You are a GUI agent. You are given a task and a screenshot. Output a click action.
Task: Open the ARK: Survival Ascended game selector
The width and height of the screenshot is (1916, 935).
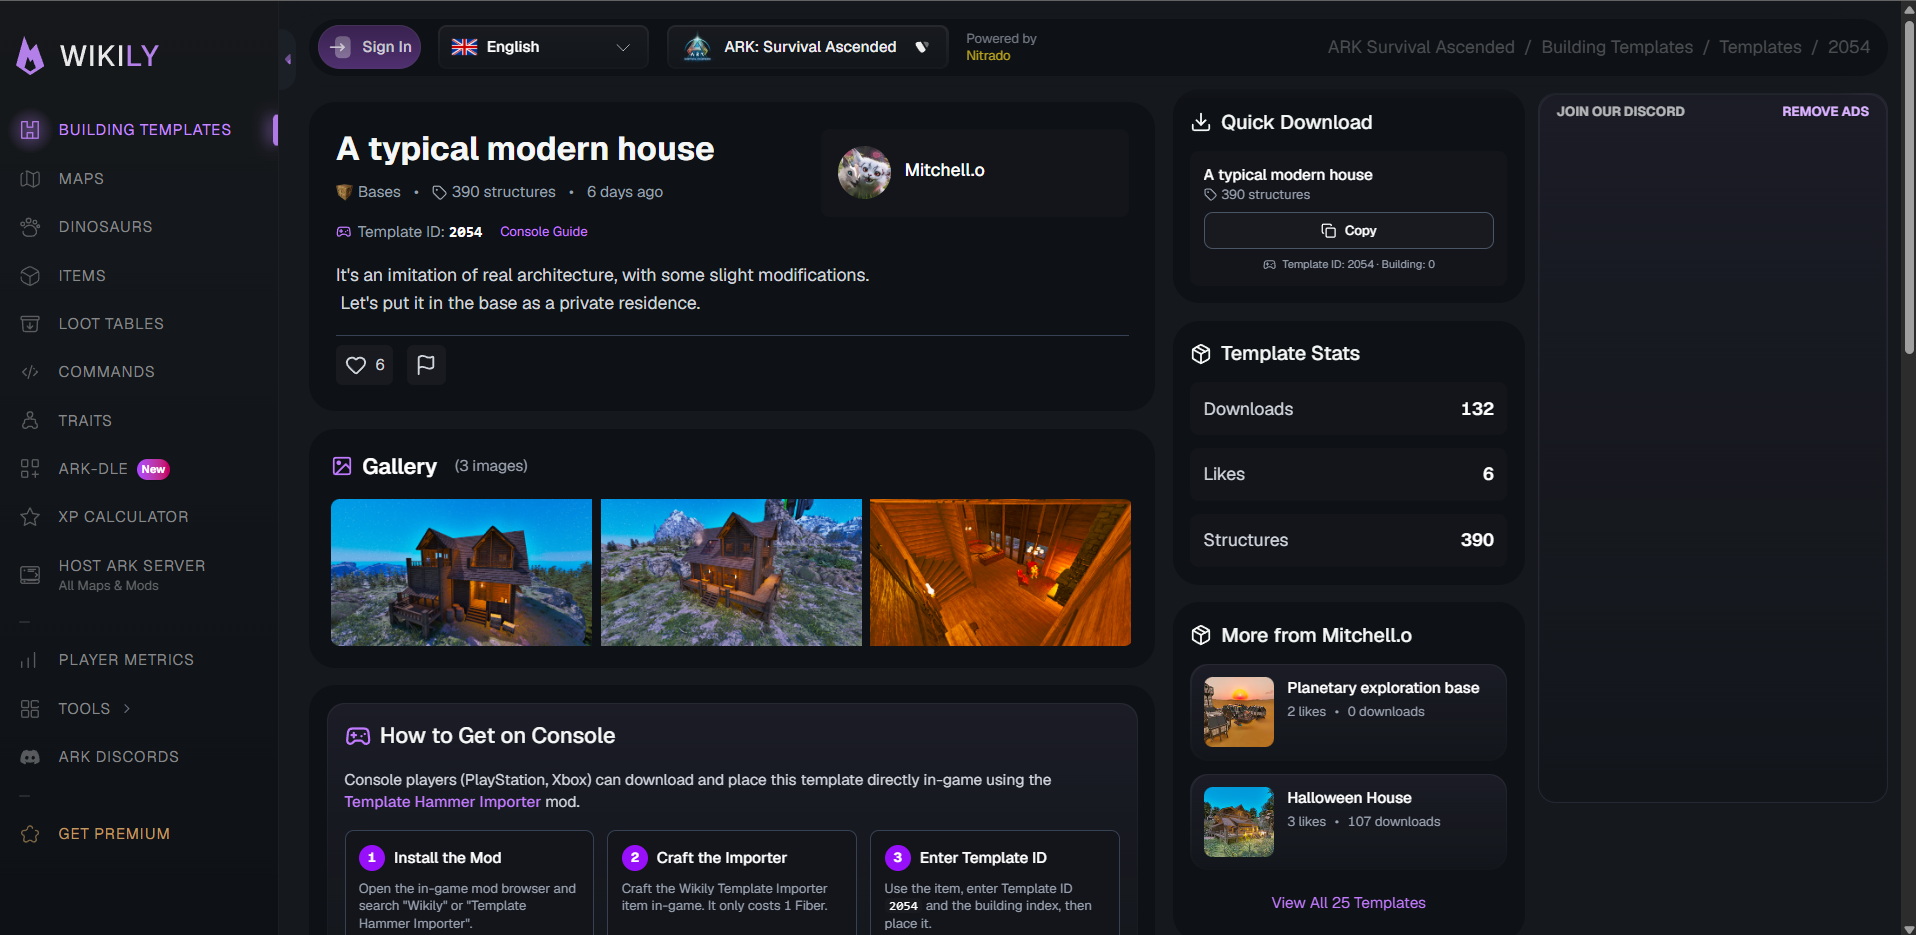point(806,46)
